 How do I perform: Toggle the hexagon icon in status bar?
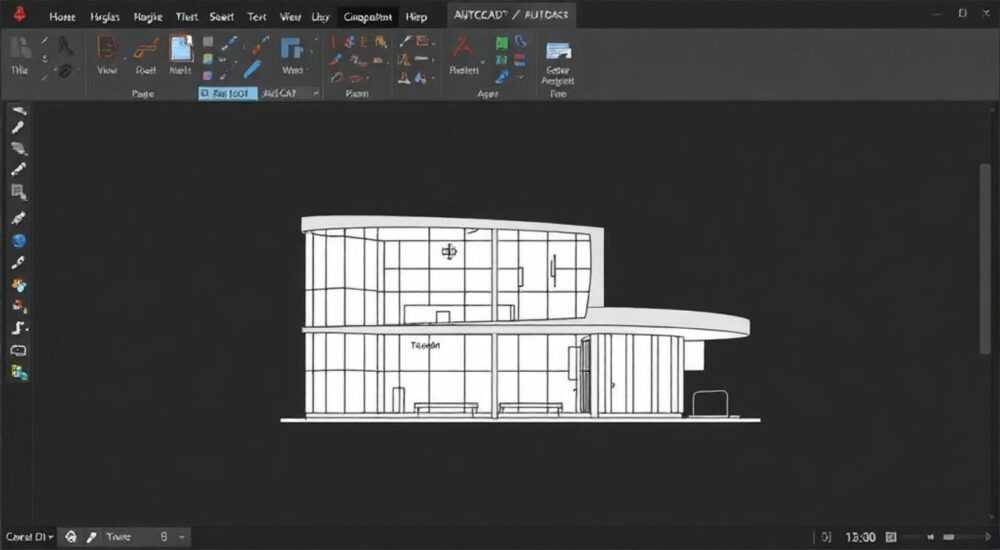point(71,537)
